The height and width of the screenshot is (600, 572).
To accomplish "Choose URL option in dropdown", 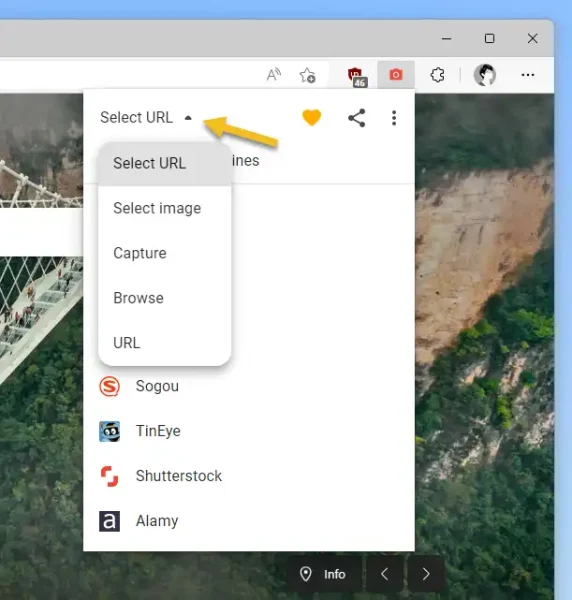I will [165, 343].
